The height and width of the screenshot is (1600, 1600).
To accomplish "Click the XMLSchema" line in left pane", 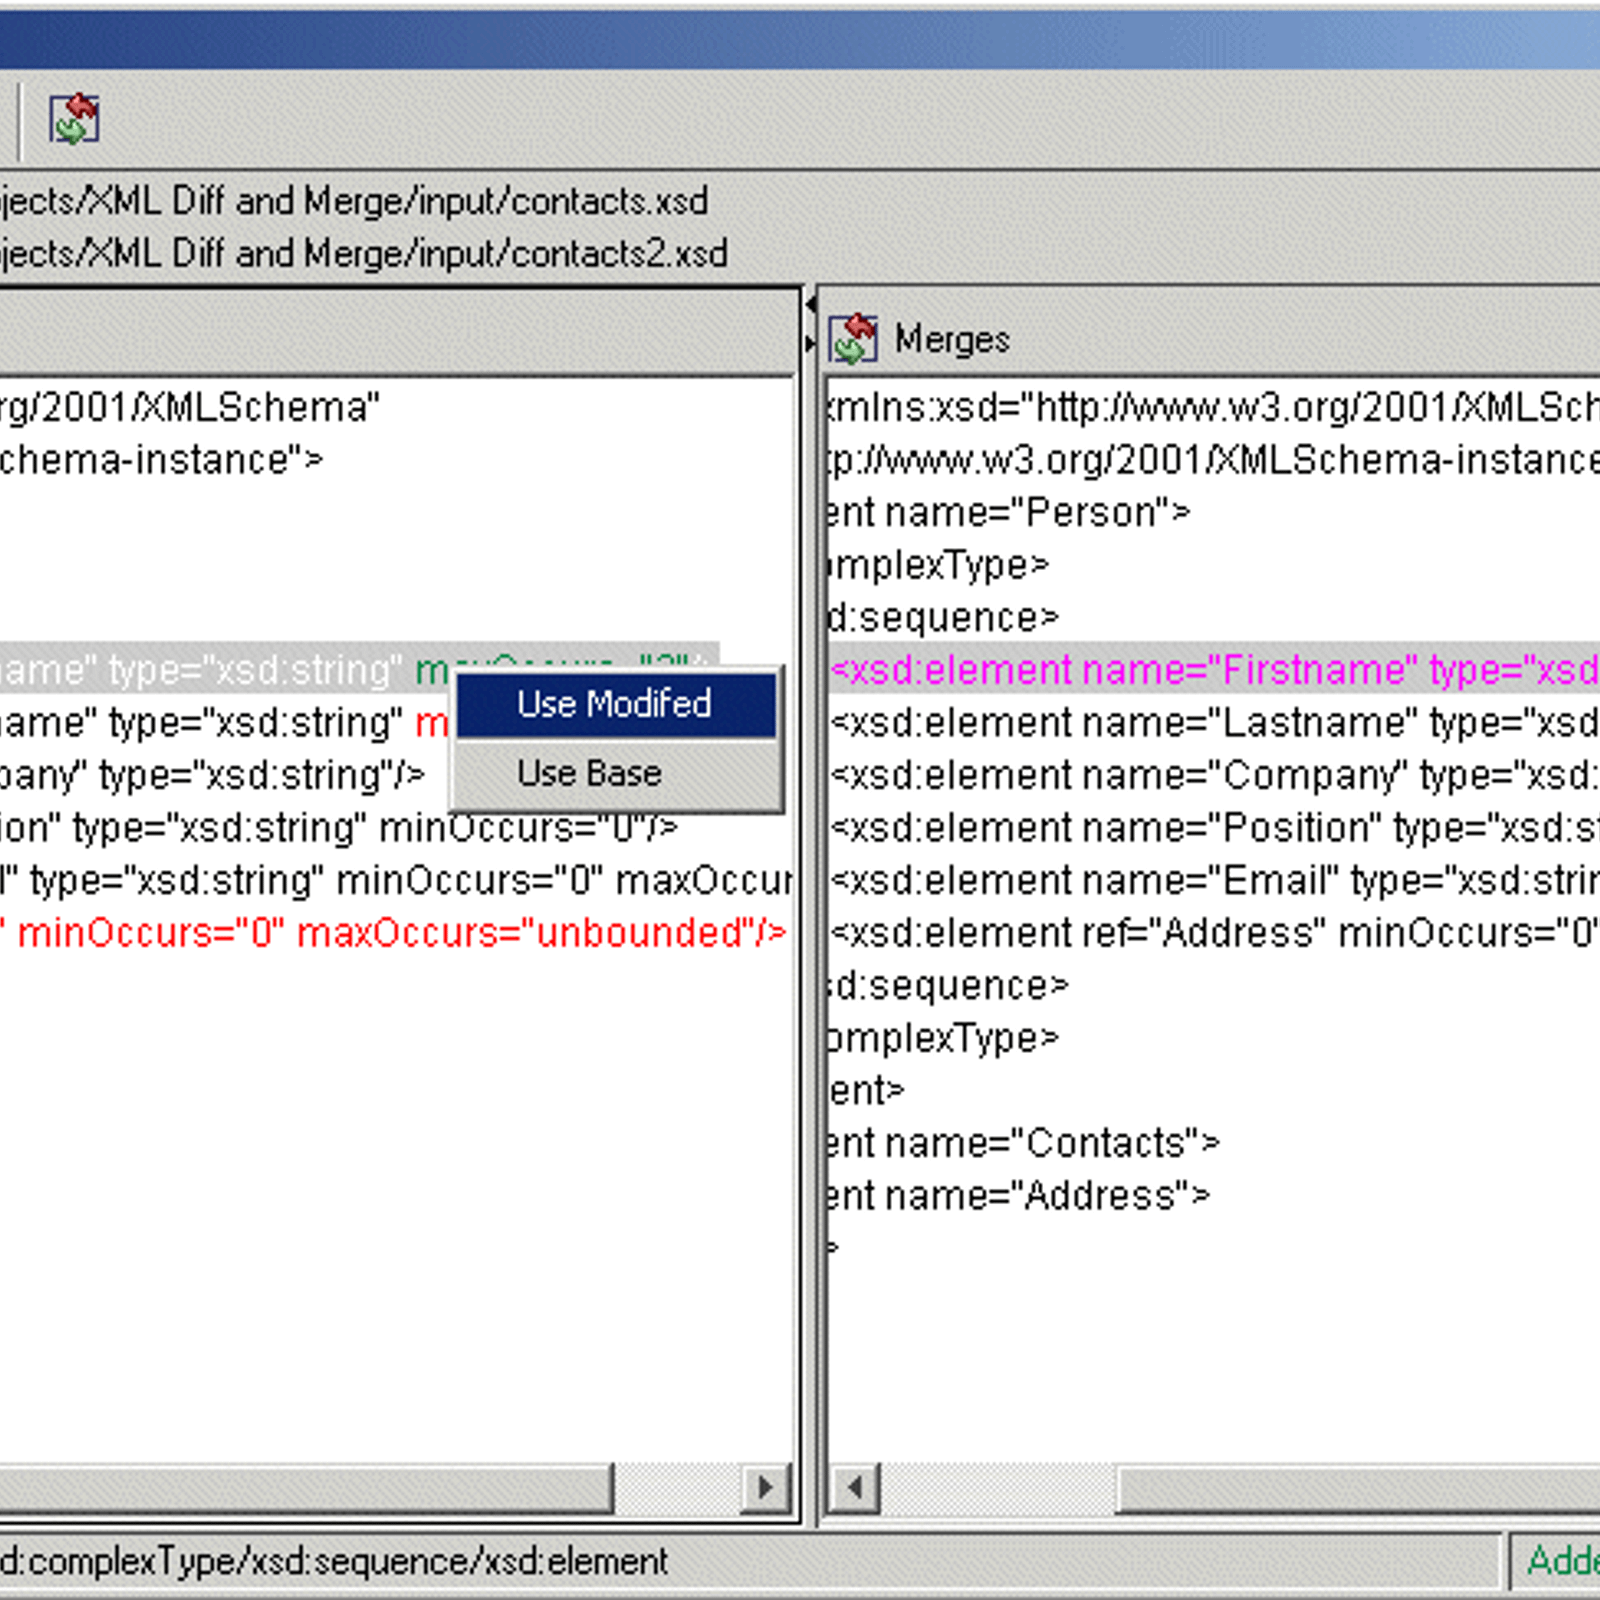I will click(x=190, y=407).
